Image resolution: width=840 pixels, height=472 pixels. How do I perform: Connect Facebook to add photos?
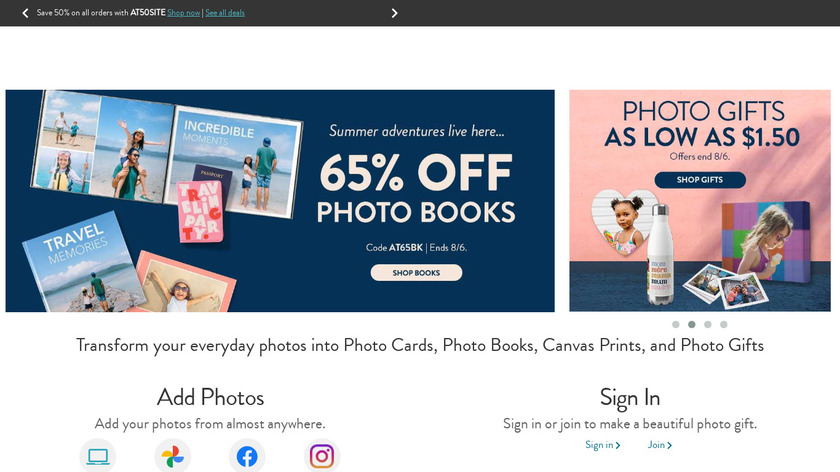coord(247,456)
